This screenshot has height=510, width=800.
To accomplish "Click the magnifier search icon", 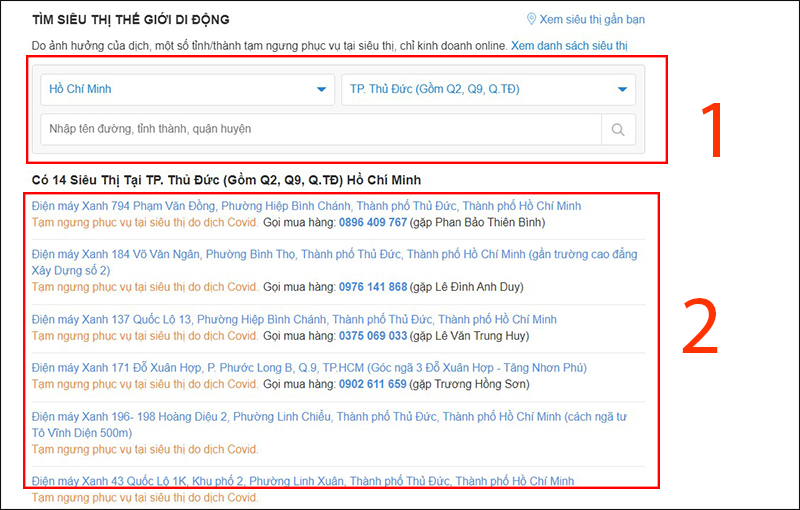I will (618, 129).
